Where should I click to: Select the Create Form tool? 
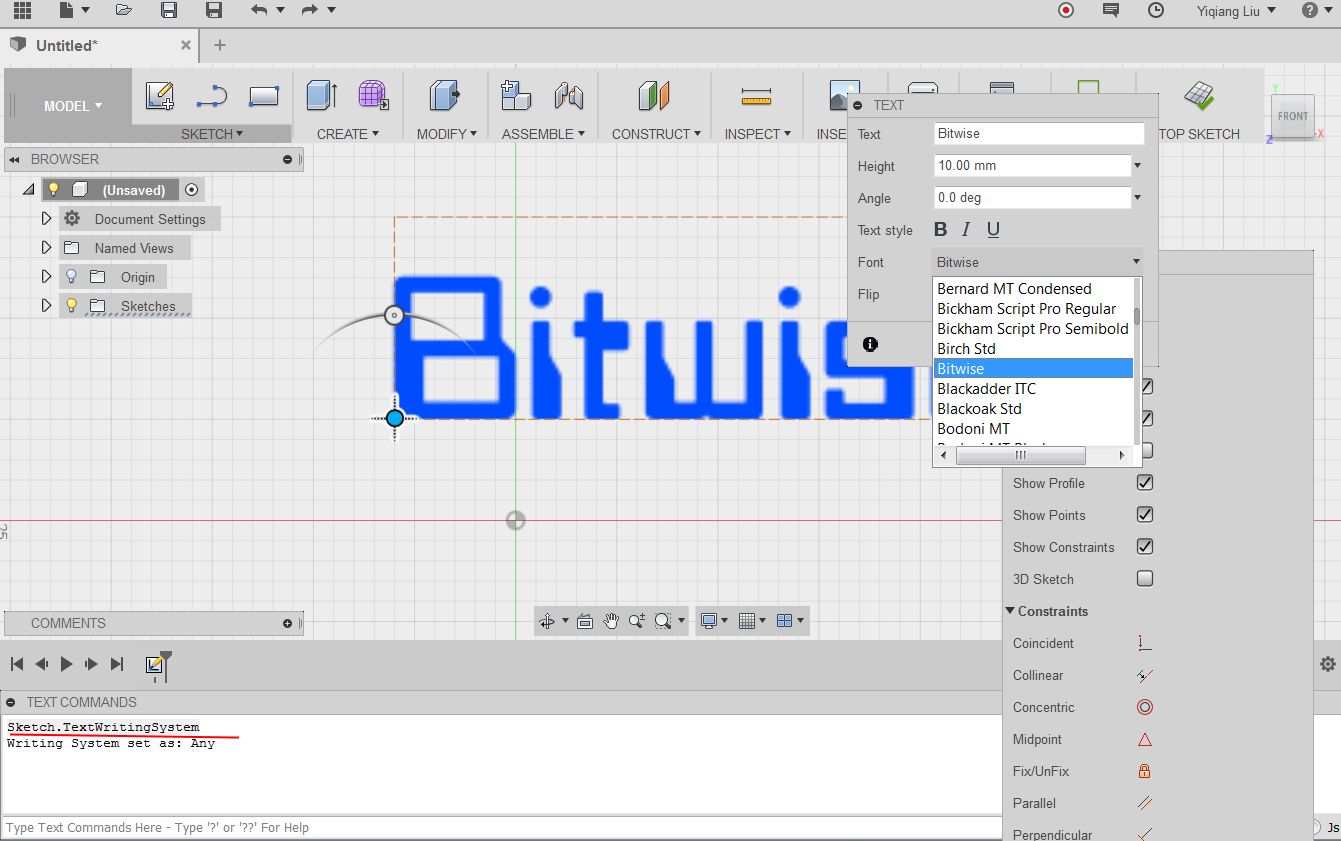click(373, 95)
